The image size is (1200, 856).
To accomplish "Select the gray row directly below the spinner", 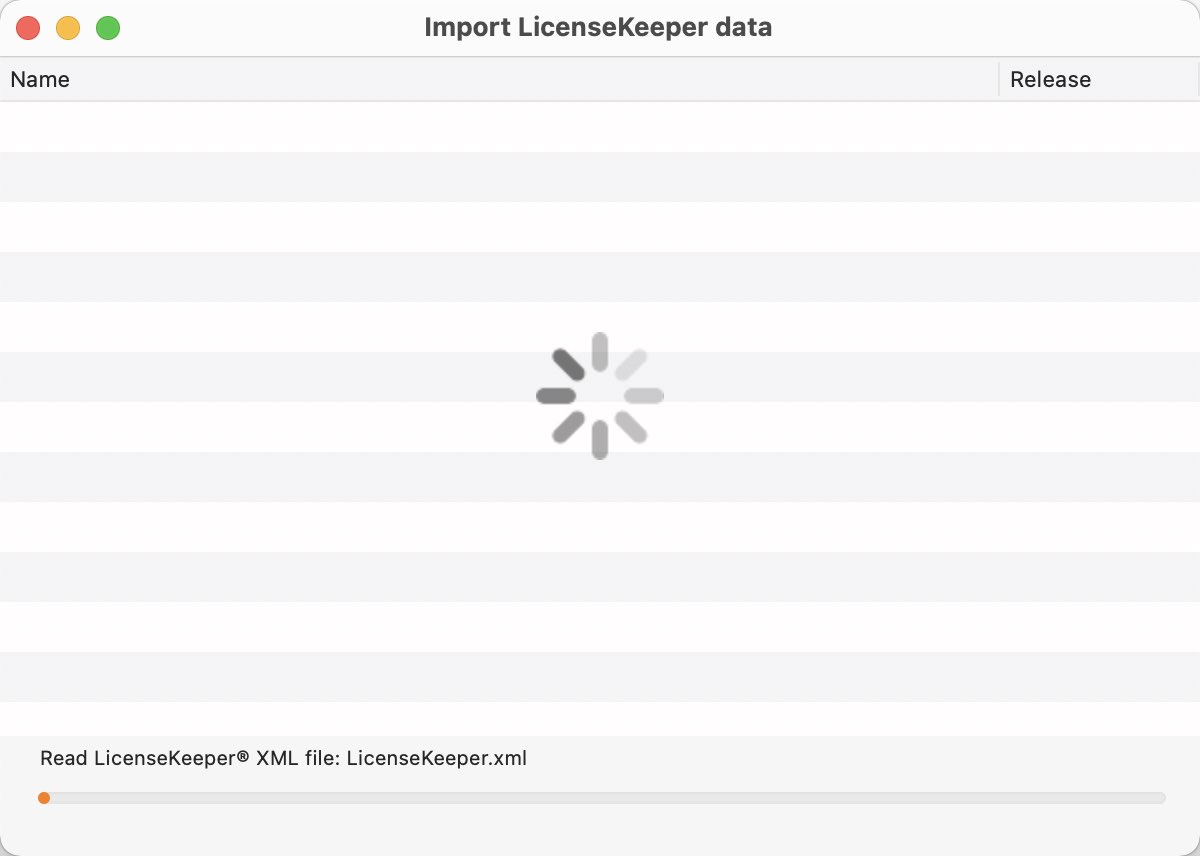I will point(600,477).
